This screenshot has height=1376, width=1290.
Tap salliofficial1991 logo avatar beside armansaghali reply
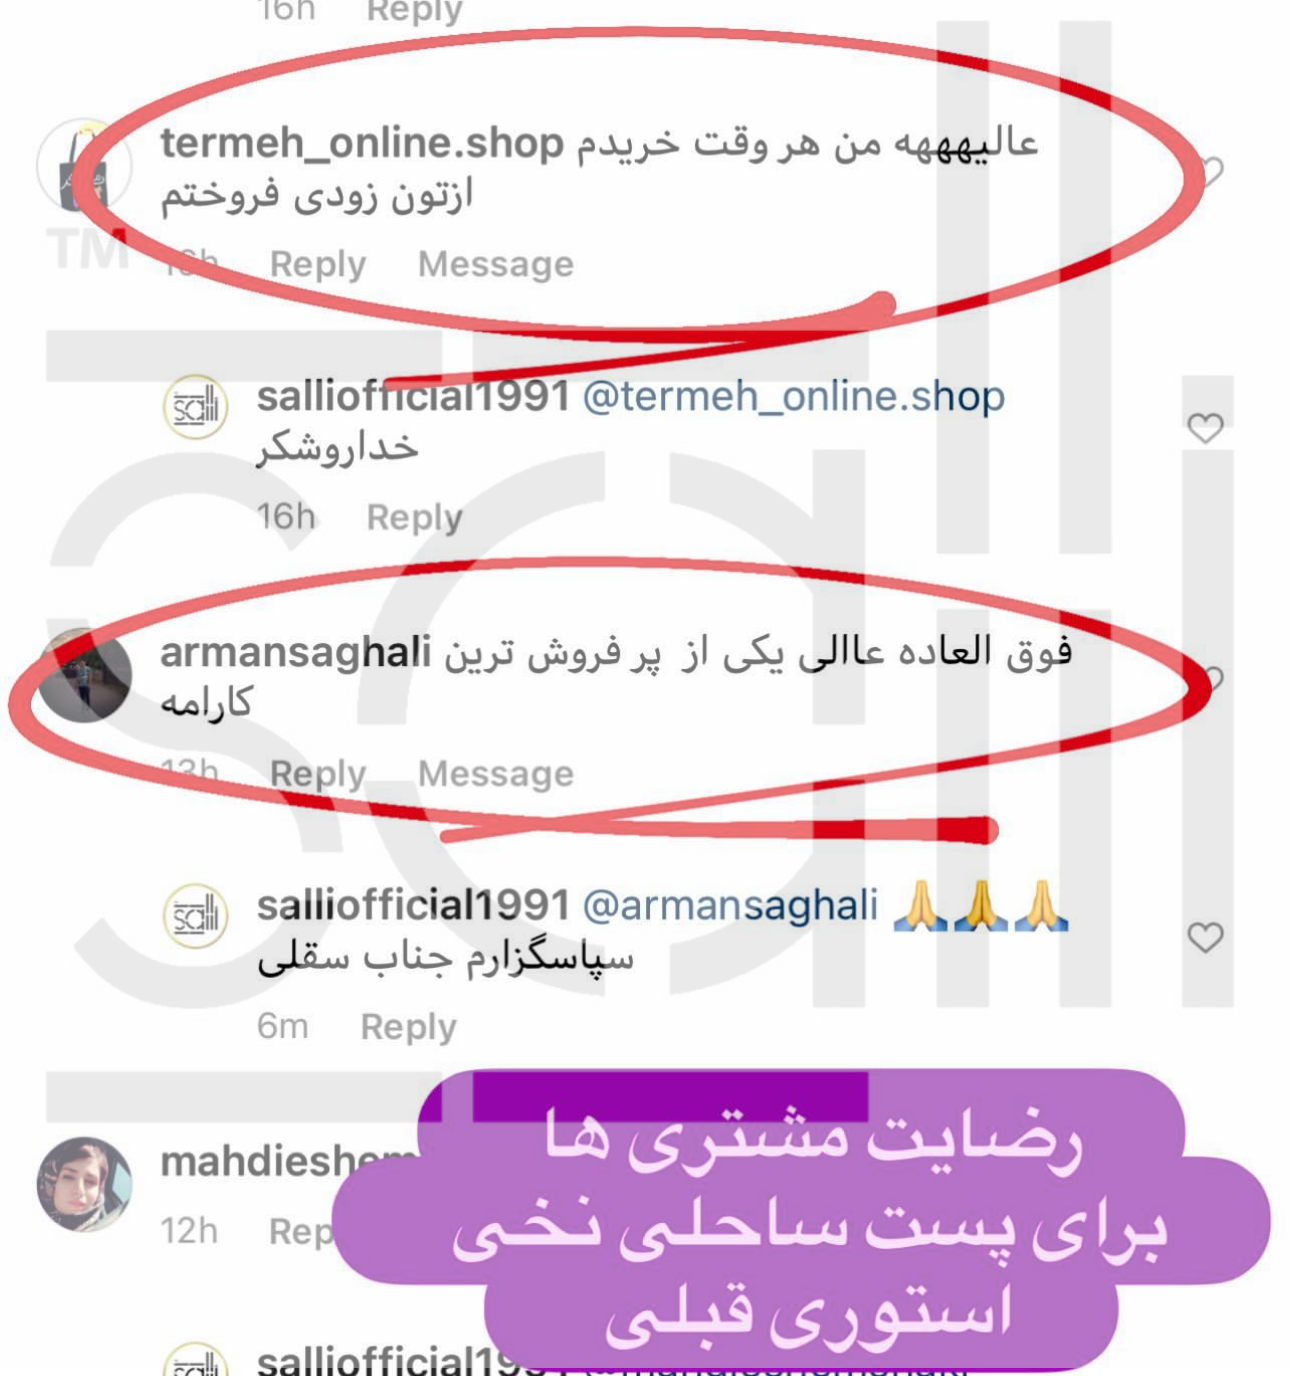click(x=195, y=916)
